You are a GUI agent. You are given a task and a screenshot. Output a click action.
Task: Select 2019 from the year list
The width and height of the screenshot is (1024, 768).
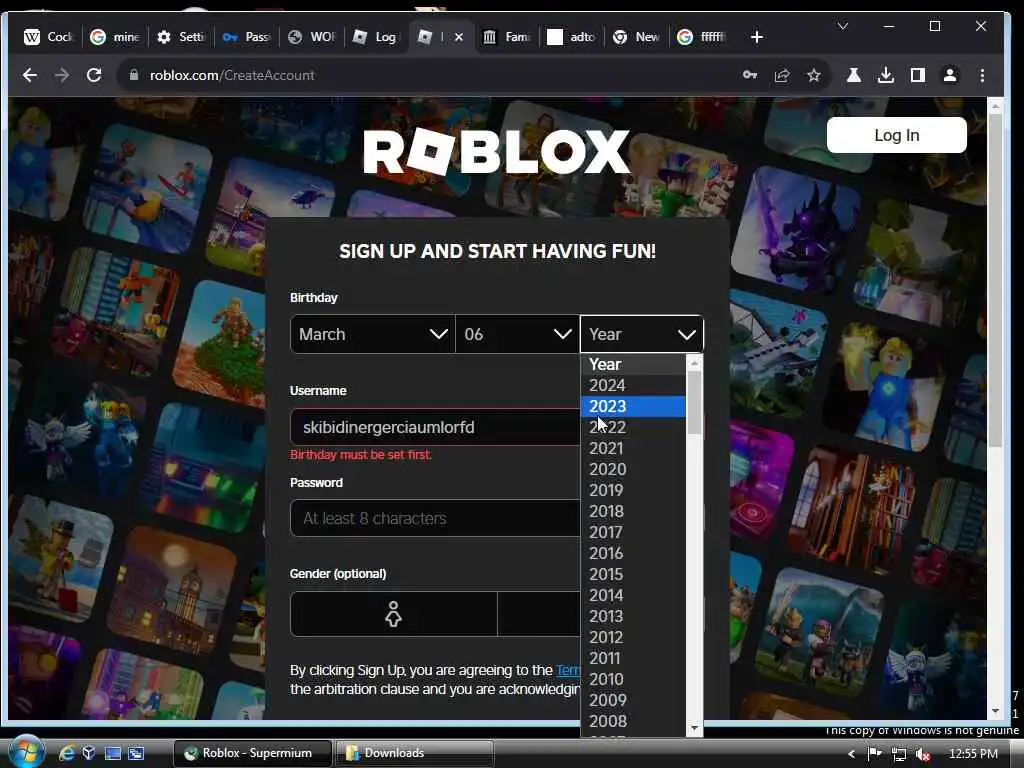633,490
